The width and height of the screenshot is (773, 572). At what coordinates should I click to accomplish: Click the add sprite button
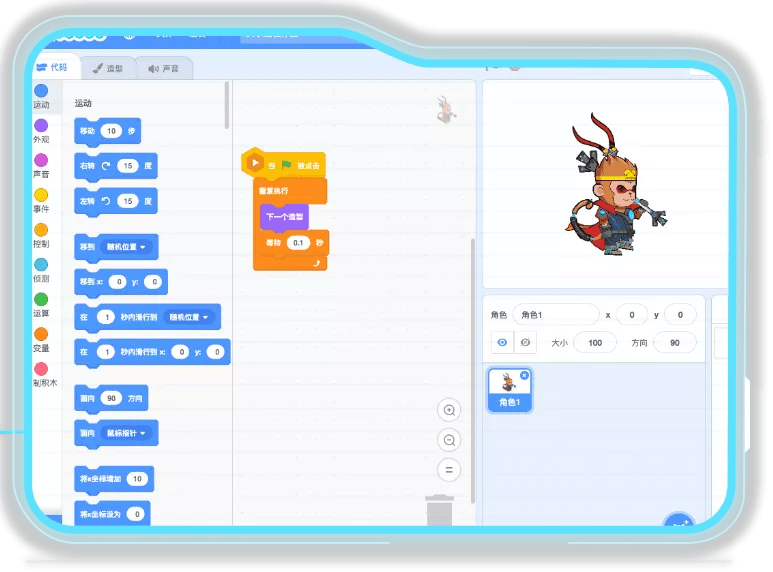[679, 520]
